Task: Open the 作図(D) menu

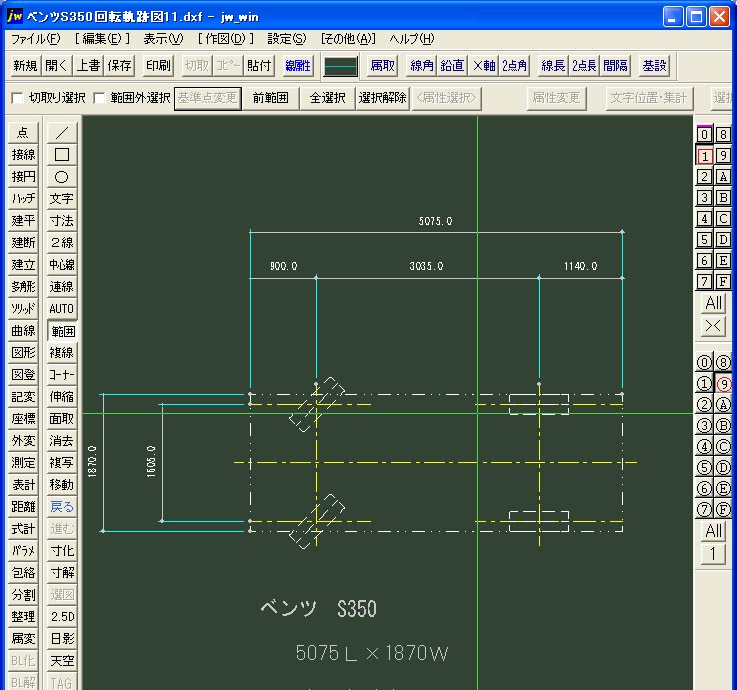Action: (226, 39)
